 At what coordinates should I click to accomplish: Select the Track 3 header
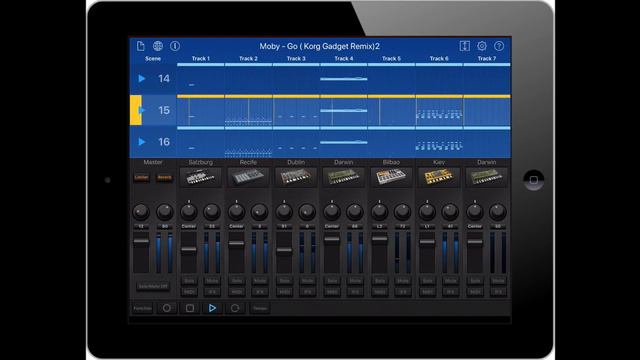pos(296,58)
